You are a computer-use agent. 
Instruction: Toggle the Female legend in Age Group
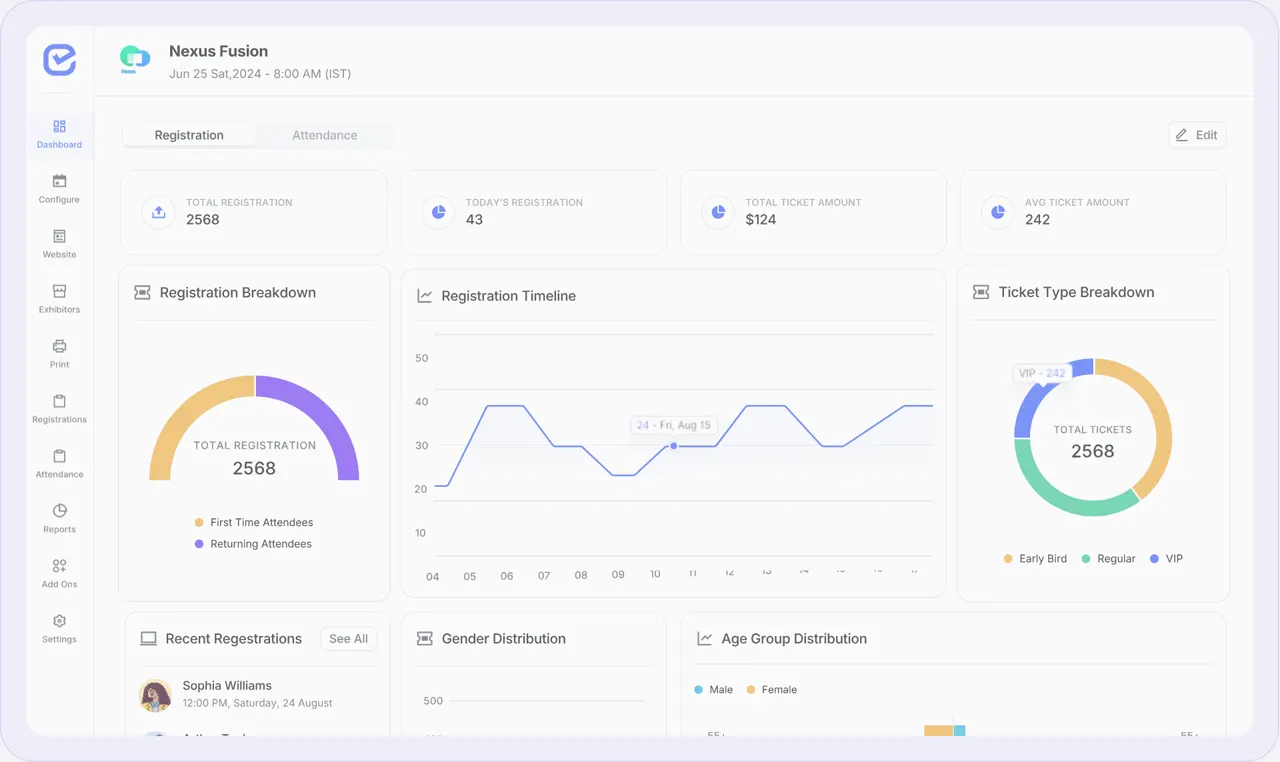[771, 690]
